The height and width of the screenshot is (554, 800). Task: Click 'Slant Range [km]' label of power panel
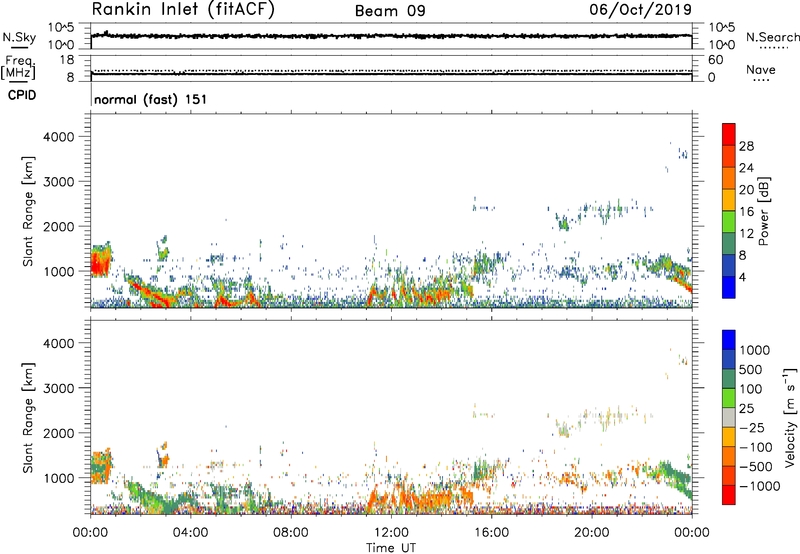tap(28, 211)
